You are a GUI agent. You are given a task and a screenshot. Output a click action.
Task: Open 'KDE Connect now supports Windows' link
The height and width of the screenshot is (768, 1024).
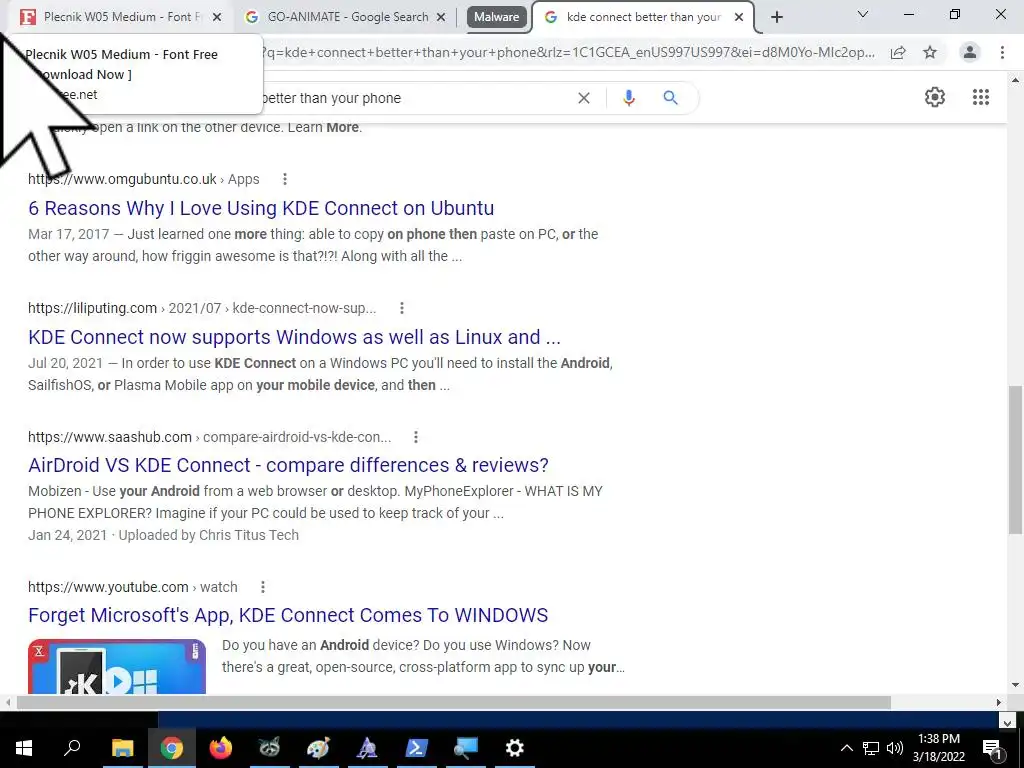295,337
